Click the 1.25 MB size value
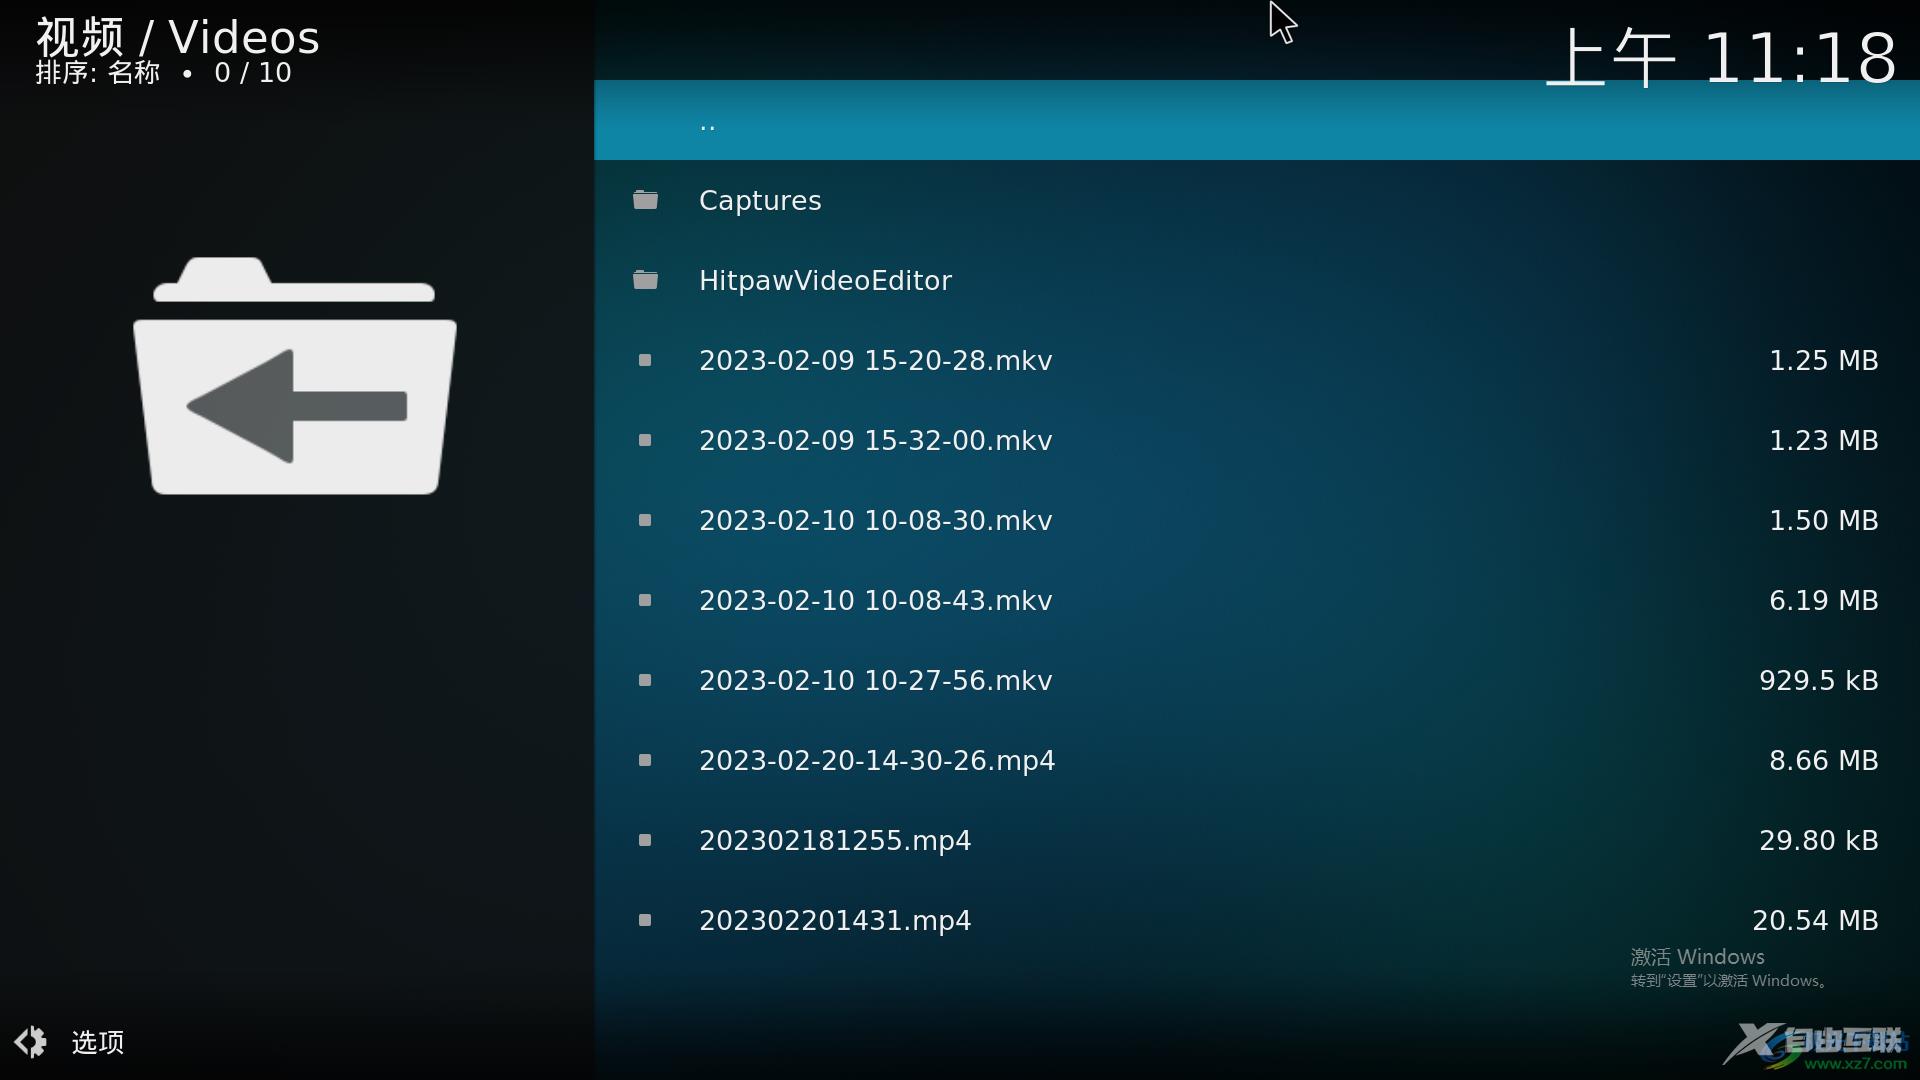The width and height of the screenshot is (1920, 1080). click(1823, 360)
